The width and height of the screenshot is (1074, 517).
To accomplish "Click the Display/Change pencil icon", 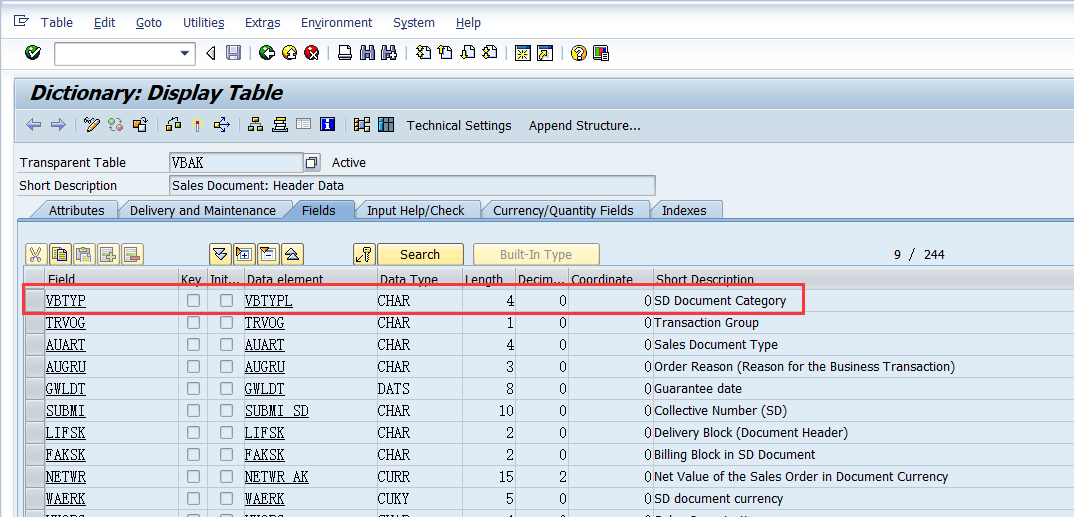I will pos(92,125).
